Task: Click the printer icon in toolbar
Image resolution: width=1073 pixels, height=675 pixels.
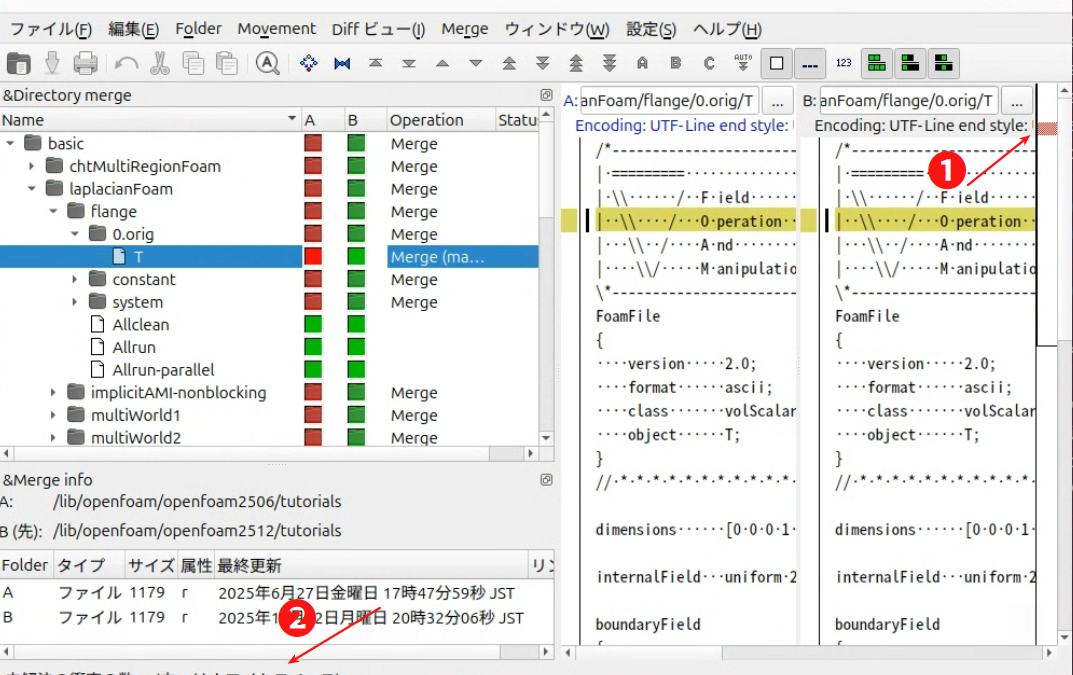Action: 85,63
